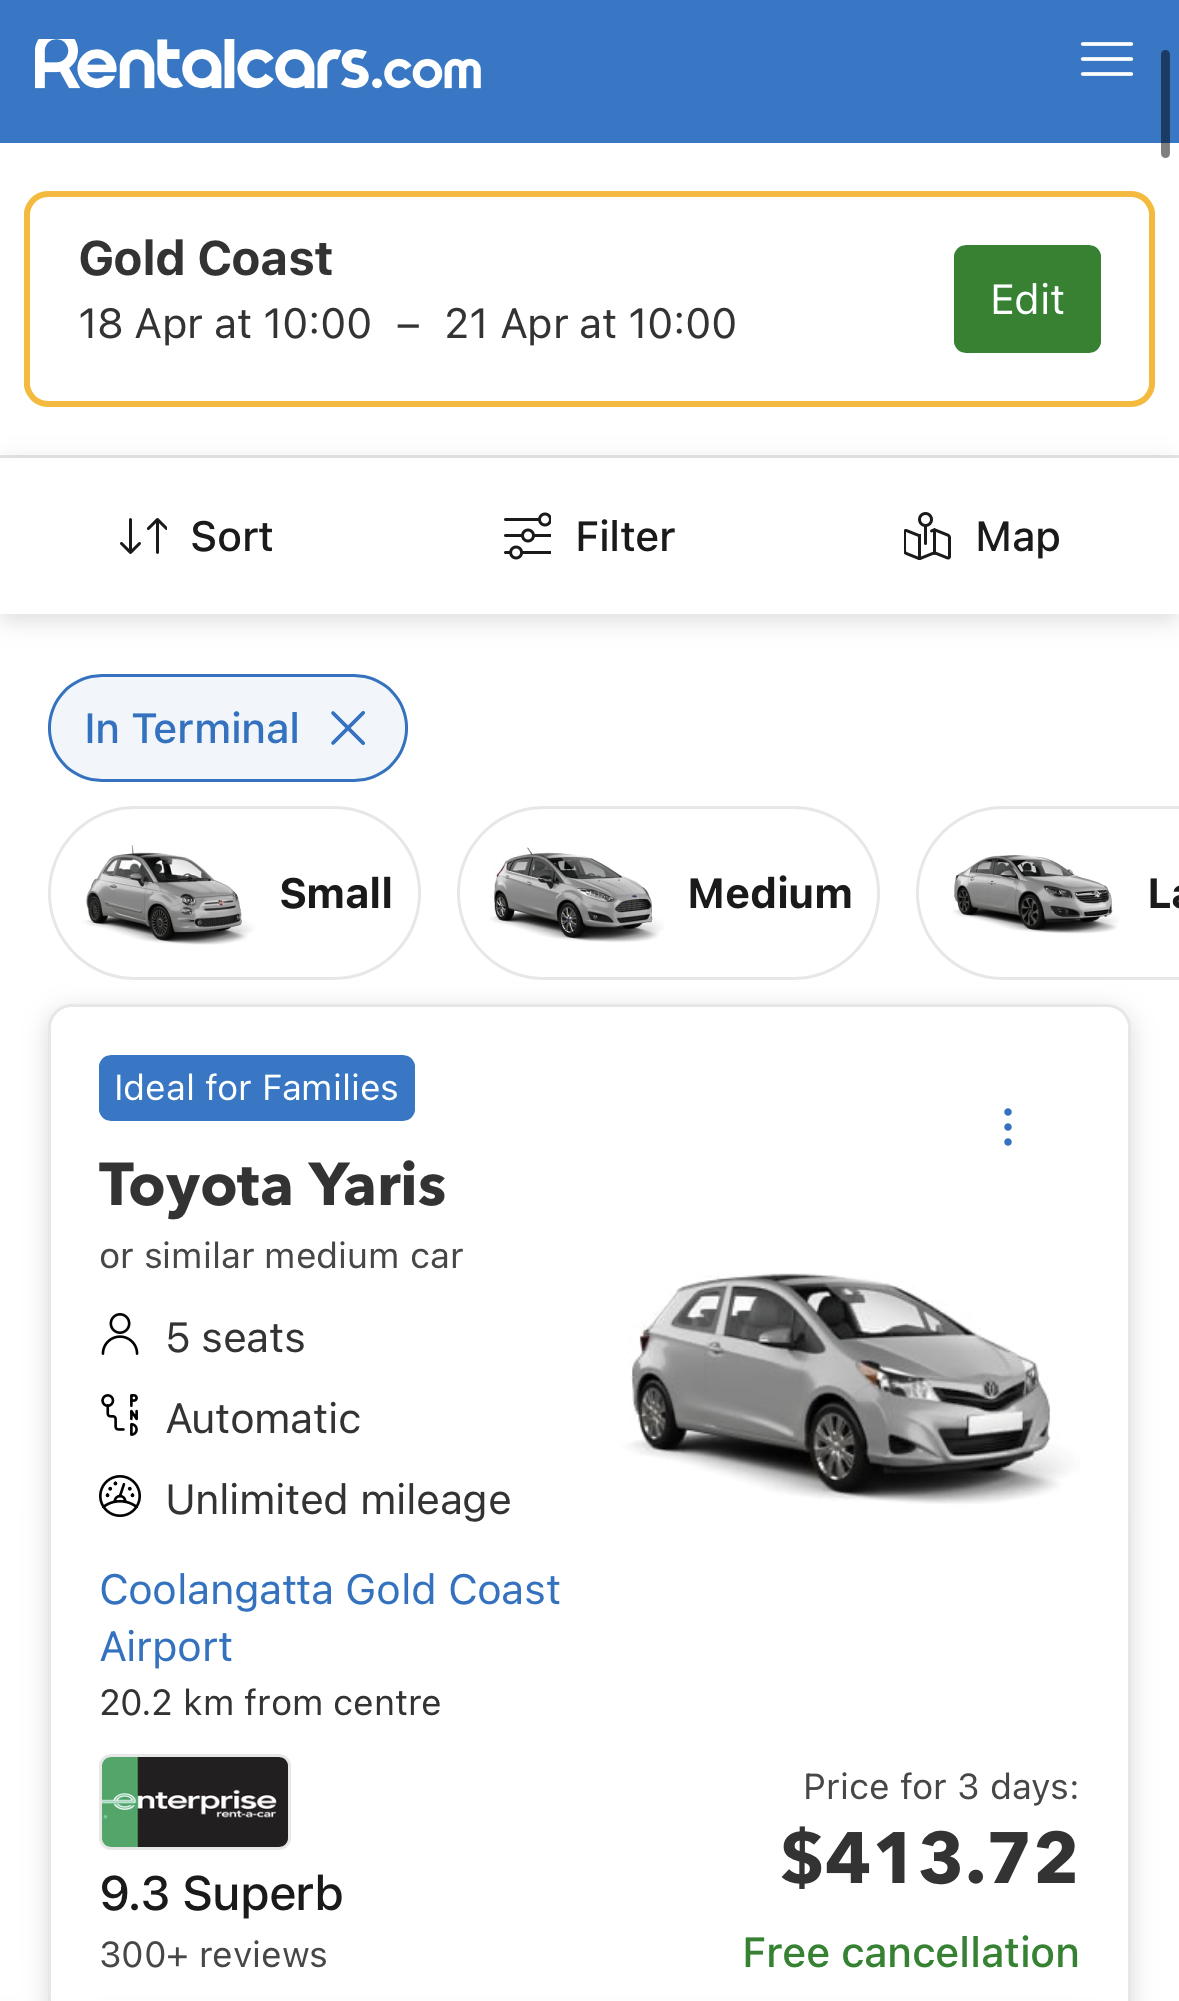Click the 5 seats person icon
This screenshot has height=2001, width=1179.
point(120,1335)
